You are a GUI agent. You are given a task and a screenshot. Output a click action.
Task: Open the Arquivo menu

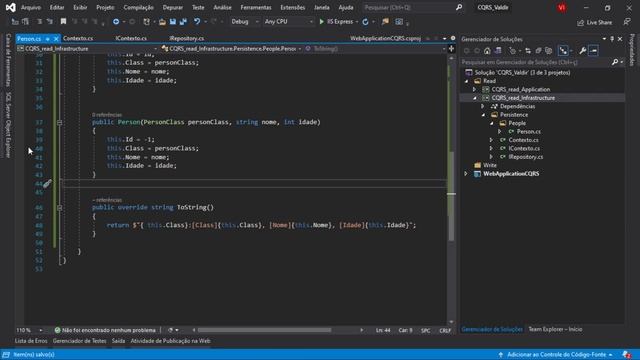[31, 7]
